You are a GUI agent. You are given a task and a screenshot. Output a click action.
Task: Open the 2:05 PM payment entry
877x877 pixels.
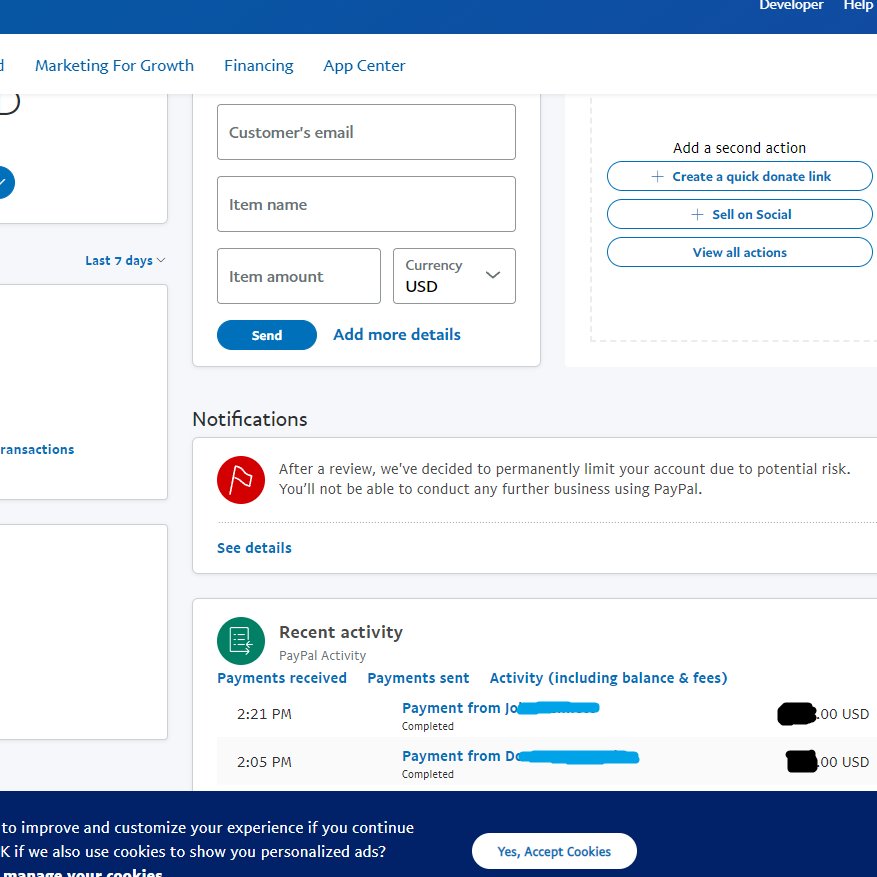546,762
